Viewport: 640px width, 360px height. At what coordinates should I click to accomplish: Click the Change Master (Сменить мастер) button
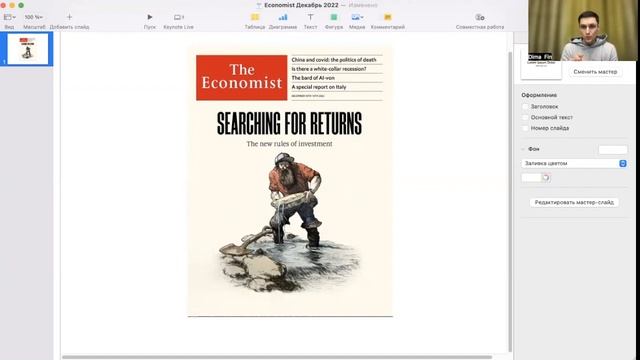(595, 72)
